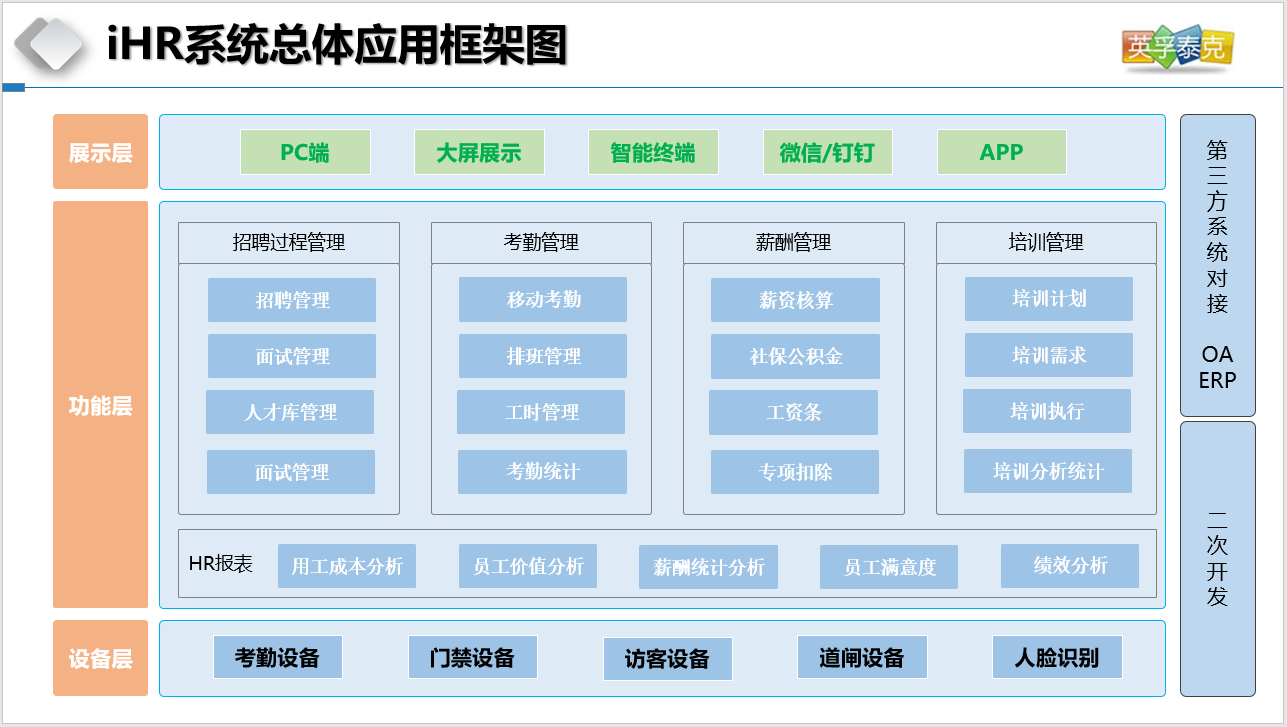Click the APP green box
The width and height of the screenshot is (1287, 727).
(x=1001, y=153)
